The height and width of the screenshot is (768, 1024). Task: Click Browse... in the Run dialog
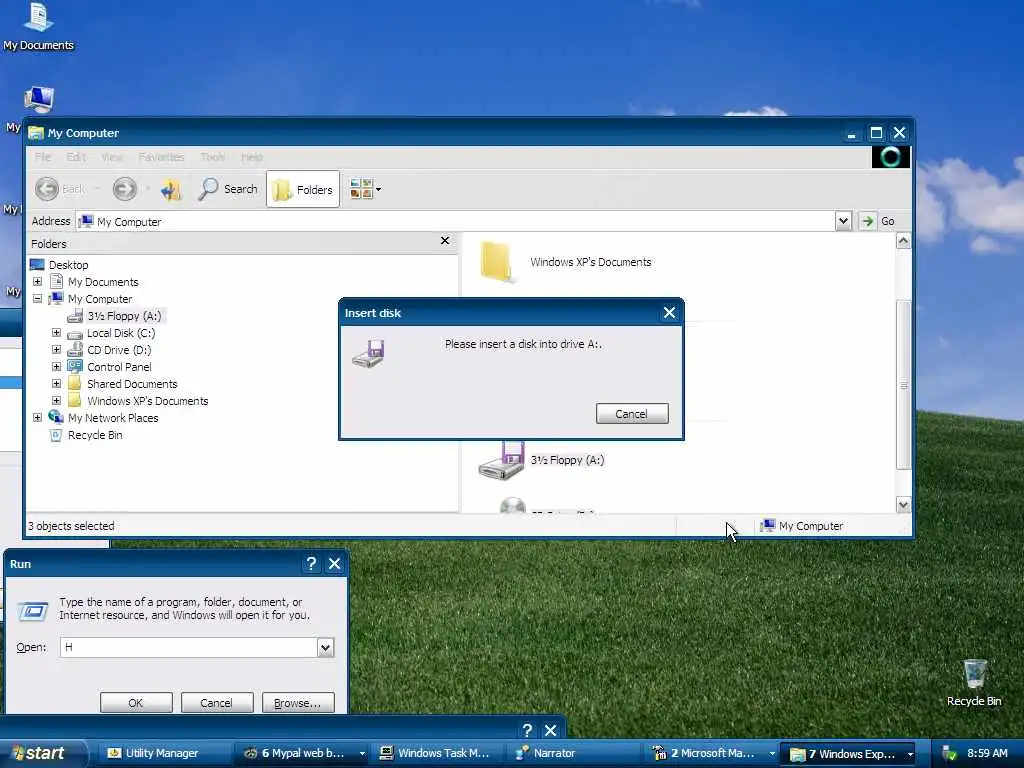pos(298,703)
